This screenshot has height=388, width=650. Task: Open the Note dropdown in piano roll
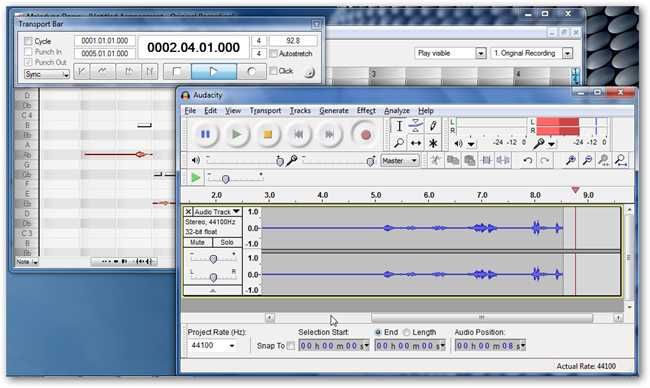[x=27, y=262]
